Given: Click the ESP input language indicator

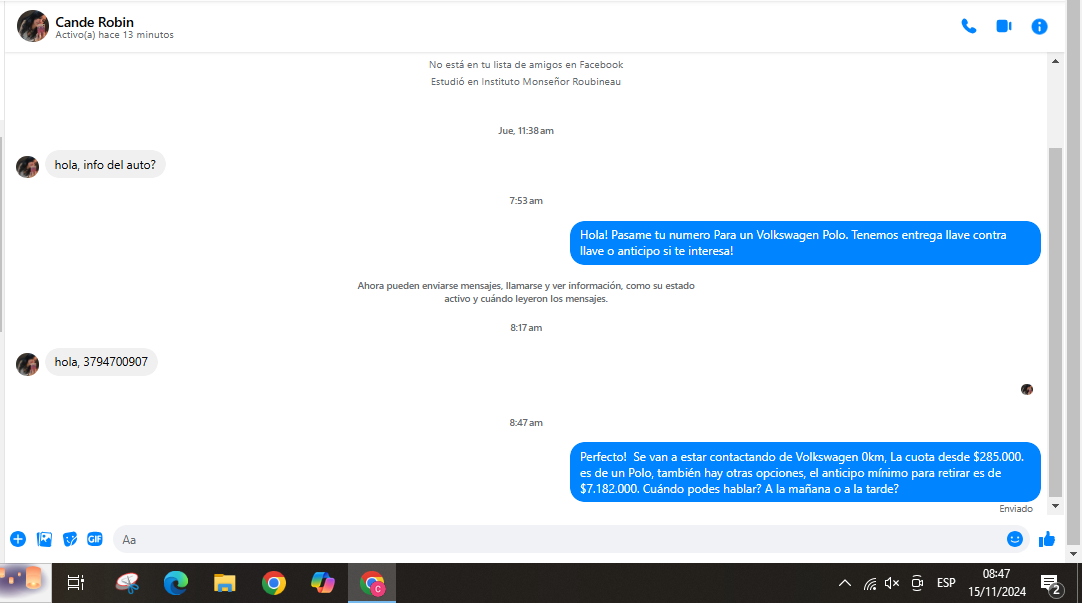Looking at the screenshot, I should (946, 583).
